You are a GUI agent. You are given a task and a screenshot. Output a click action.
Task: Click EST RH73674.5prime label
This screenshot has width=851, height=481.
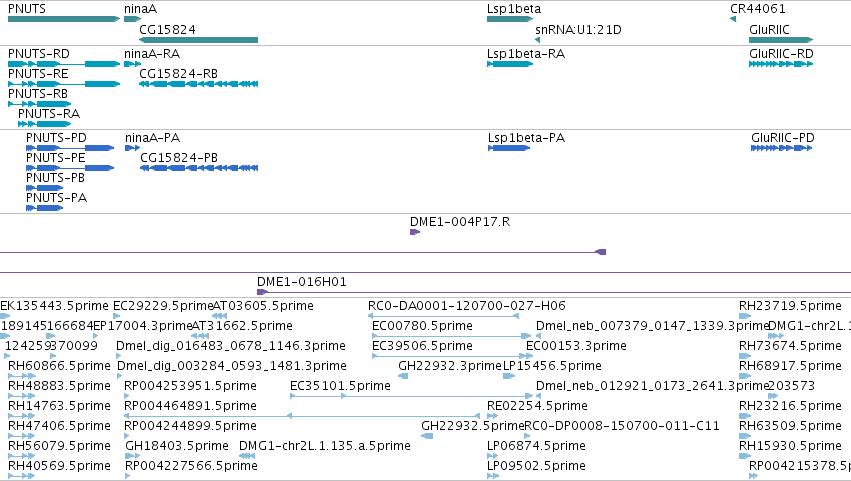[x=790, y=346]
